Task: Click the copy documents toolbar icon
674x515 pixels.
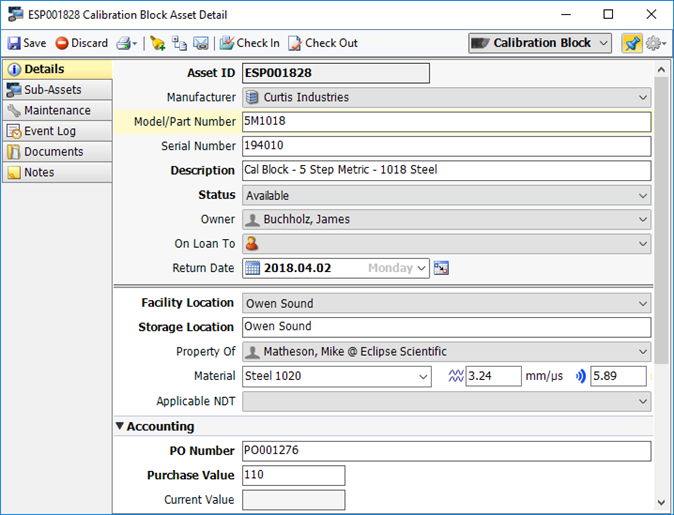Action: (x=179, y=43)
